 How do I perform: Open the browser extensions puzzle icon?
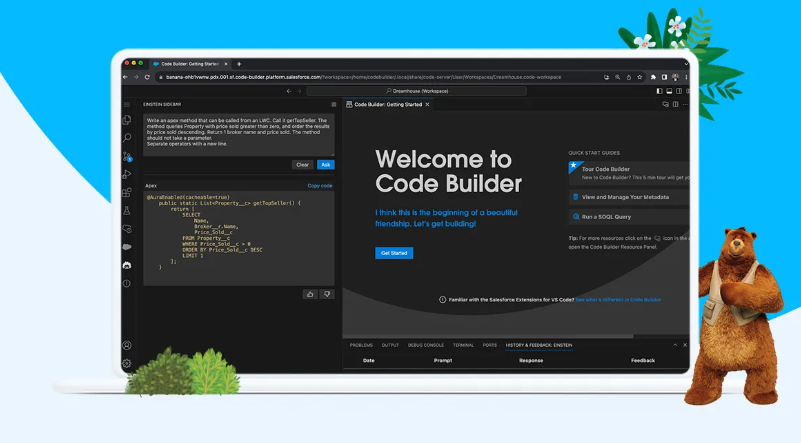click(653, 77)
